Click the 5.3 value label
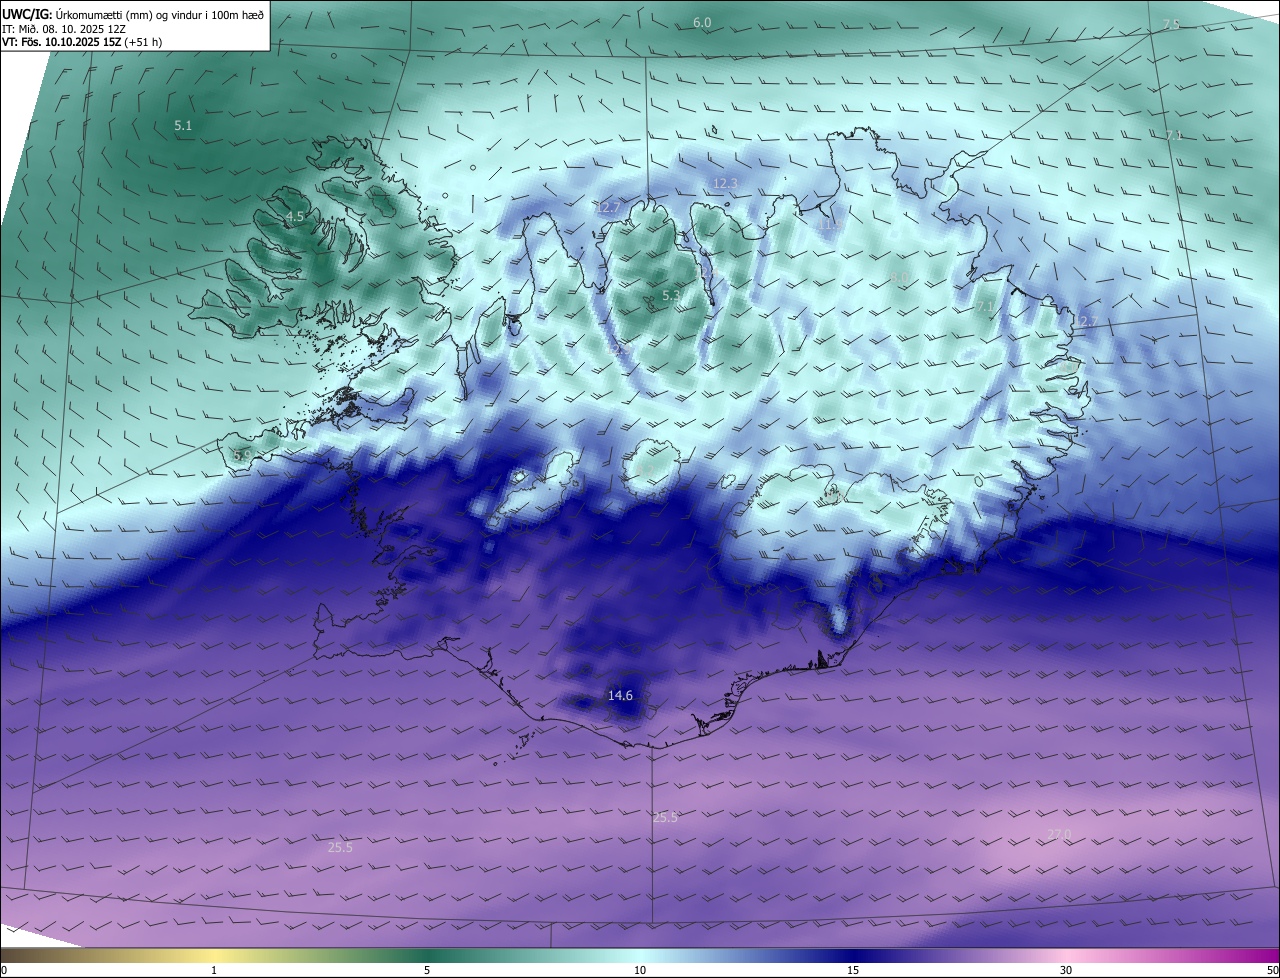 671,295
